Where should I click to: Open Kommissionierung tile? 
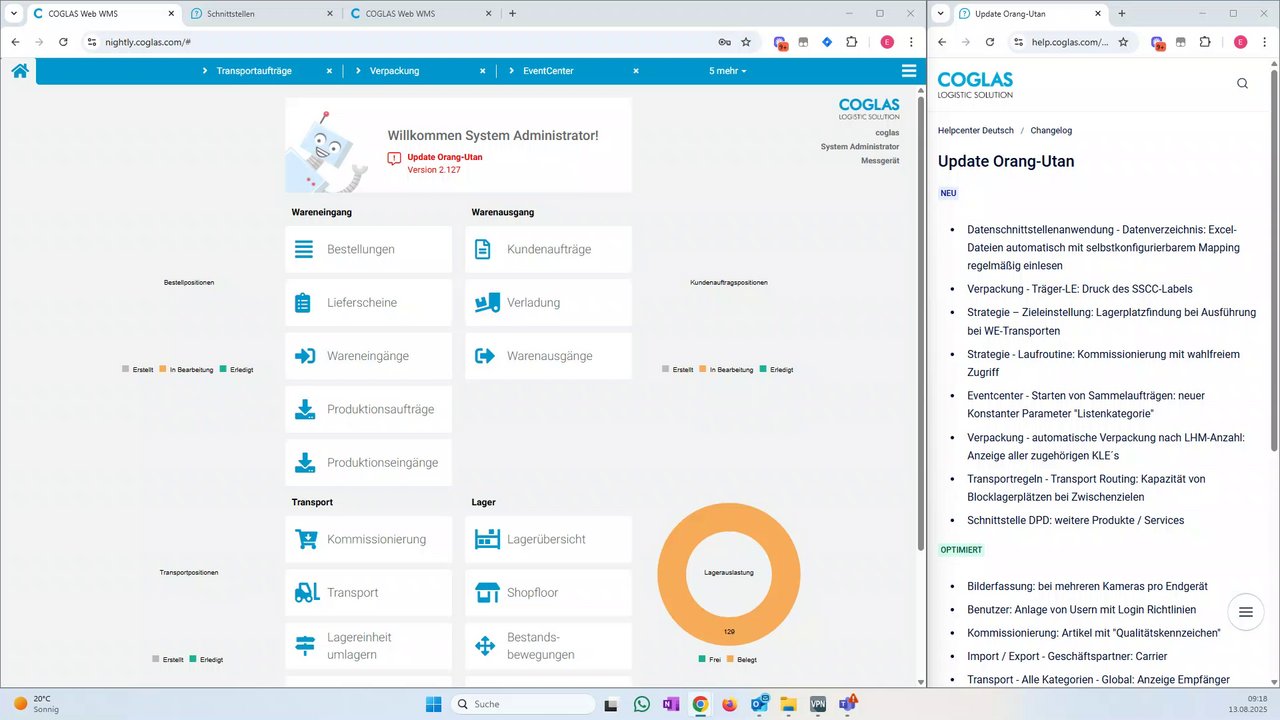368,539
